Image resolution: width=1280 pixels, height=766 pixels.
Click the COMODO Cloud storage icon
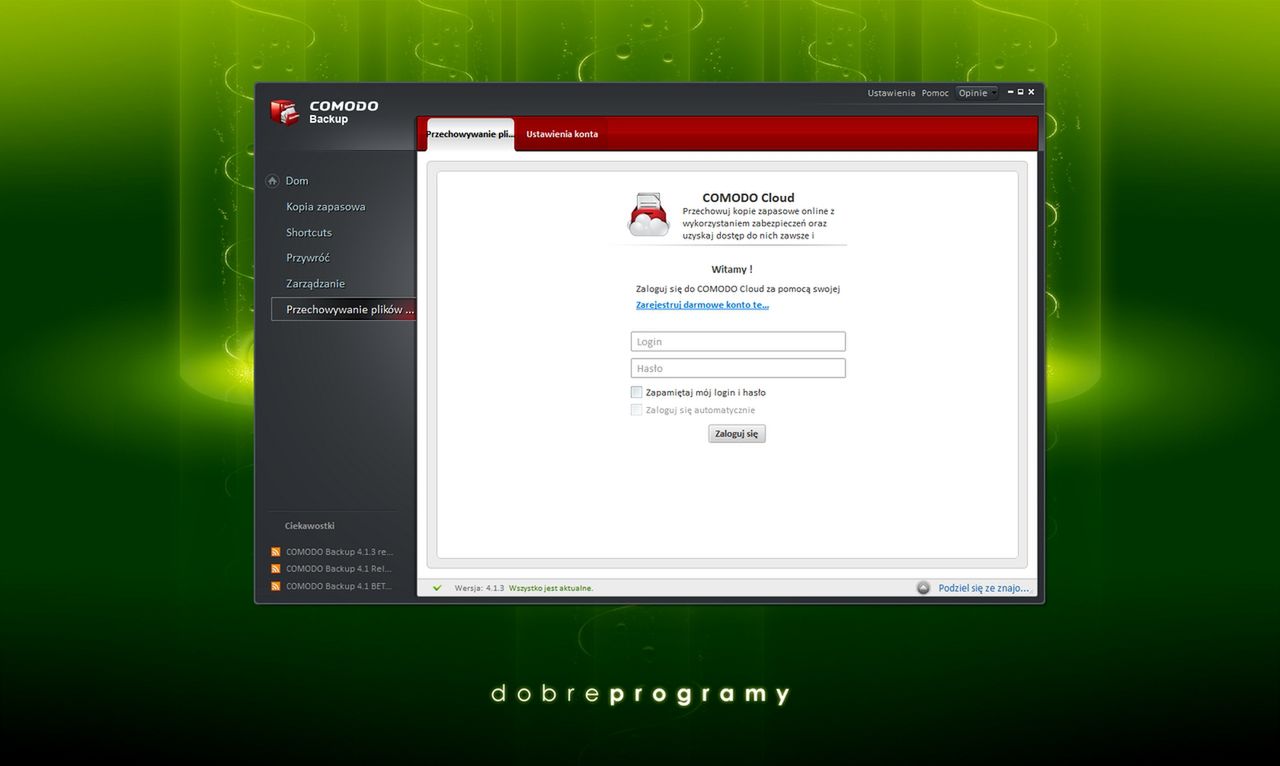[649, 215]
